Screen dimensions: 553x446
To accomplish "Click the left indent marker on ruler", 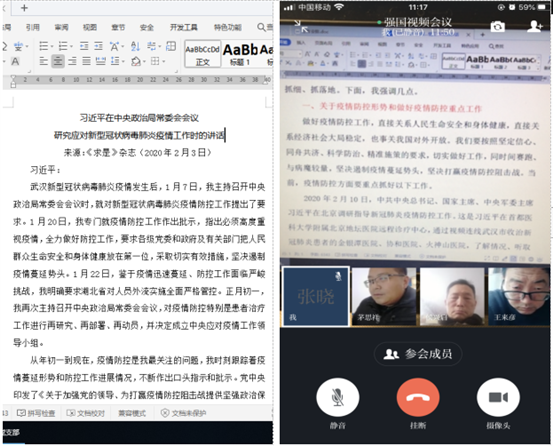I will coord(13,86).
